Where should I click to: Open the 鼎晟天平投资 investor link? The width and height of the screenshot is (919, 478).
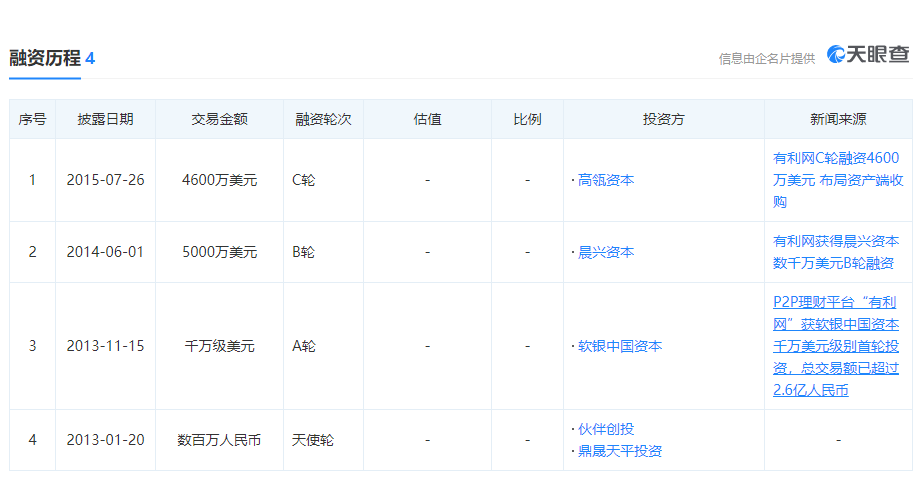pos(620,451)
